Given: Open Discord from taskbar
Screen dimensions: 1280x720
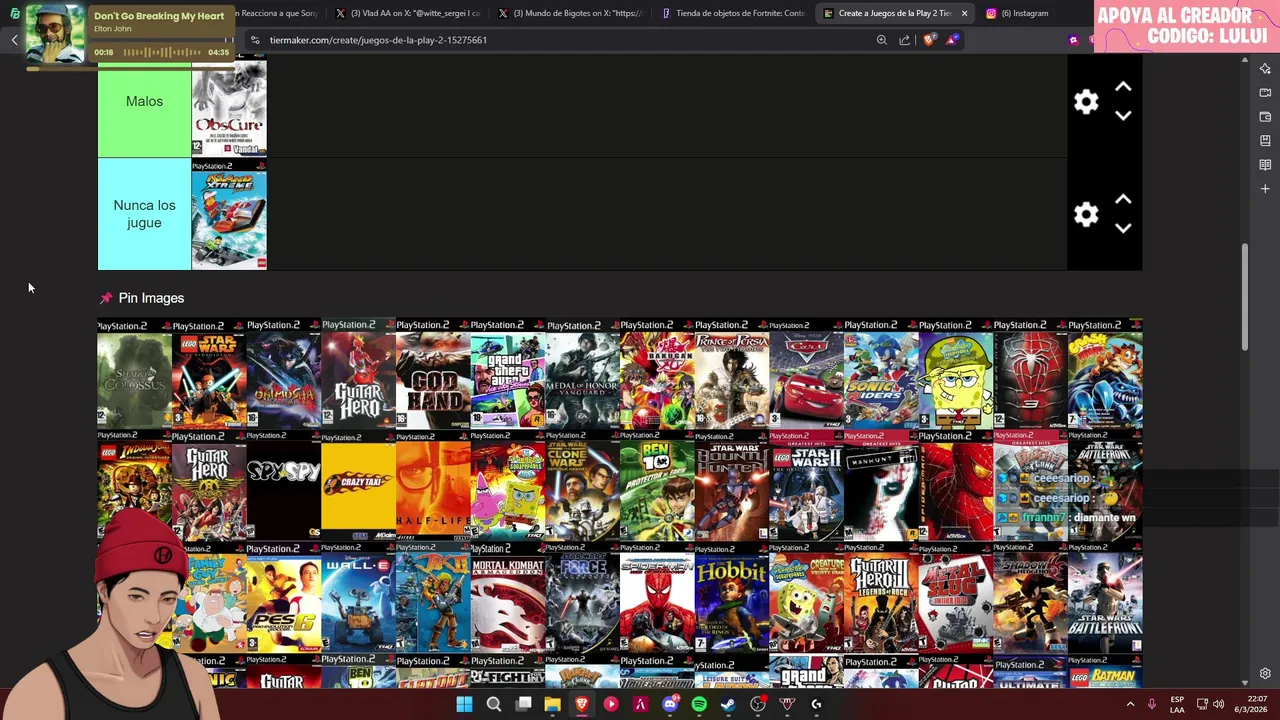Looking at the screenshot, I should (x=670, y=704).
